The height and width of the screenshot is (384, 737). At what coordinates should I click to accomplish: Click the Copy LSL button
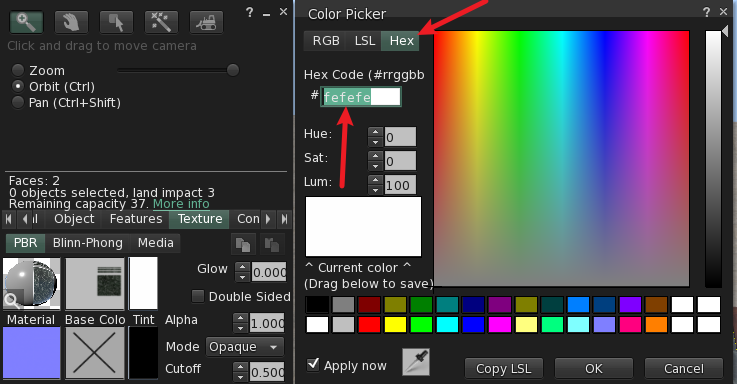click(503, 368)
